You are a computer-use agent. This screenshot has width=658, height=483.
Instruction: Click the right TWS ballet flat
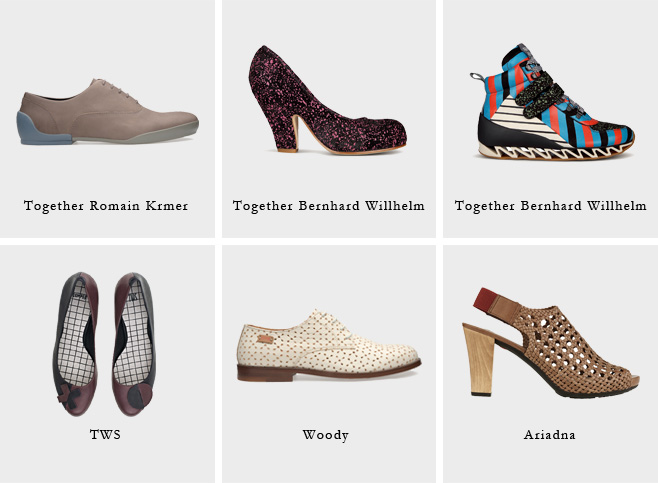134,344
